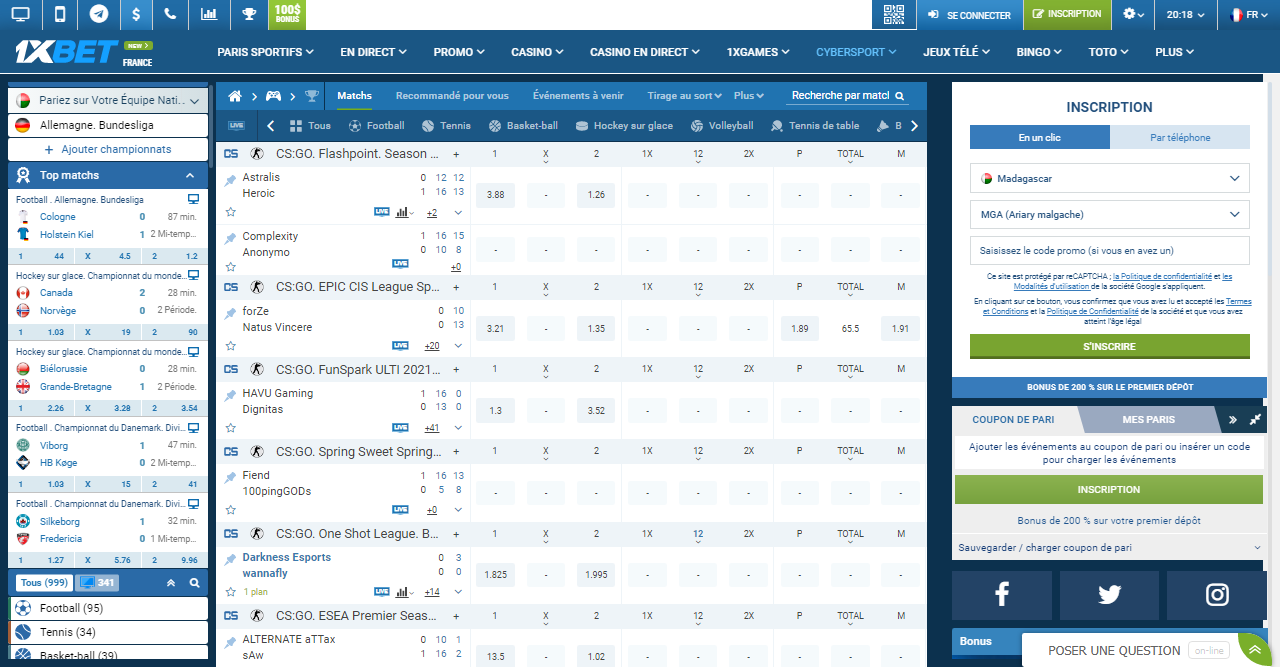Open the Facebook social link

1001,595
